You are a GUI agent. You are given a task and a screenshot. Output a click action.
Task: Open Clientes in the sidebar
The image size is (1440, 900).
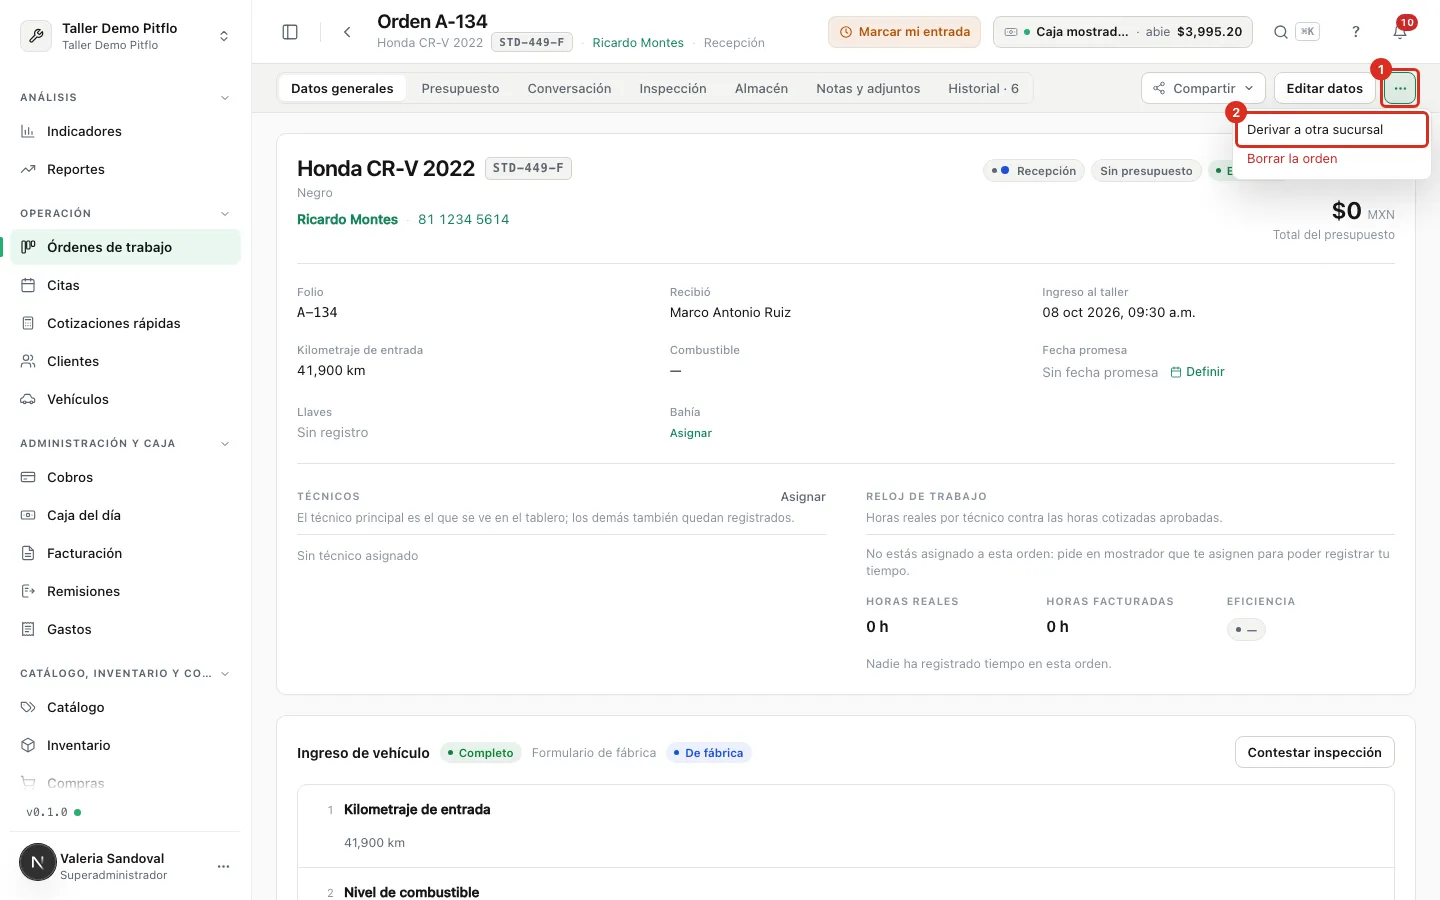tap(125, 361)
